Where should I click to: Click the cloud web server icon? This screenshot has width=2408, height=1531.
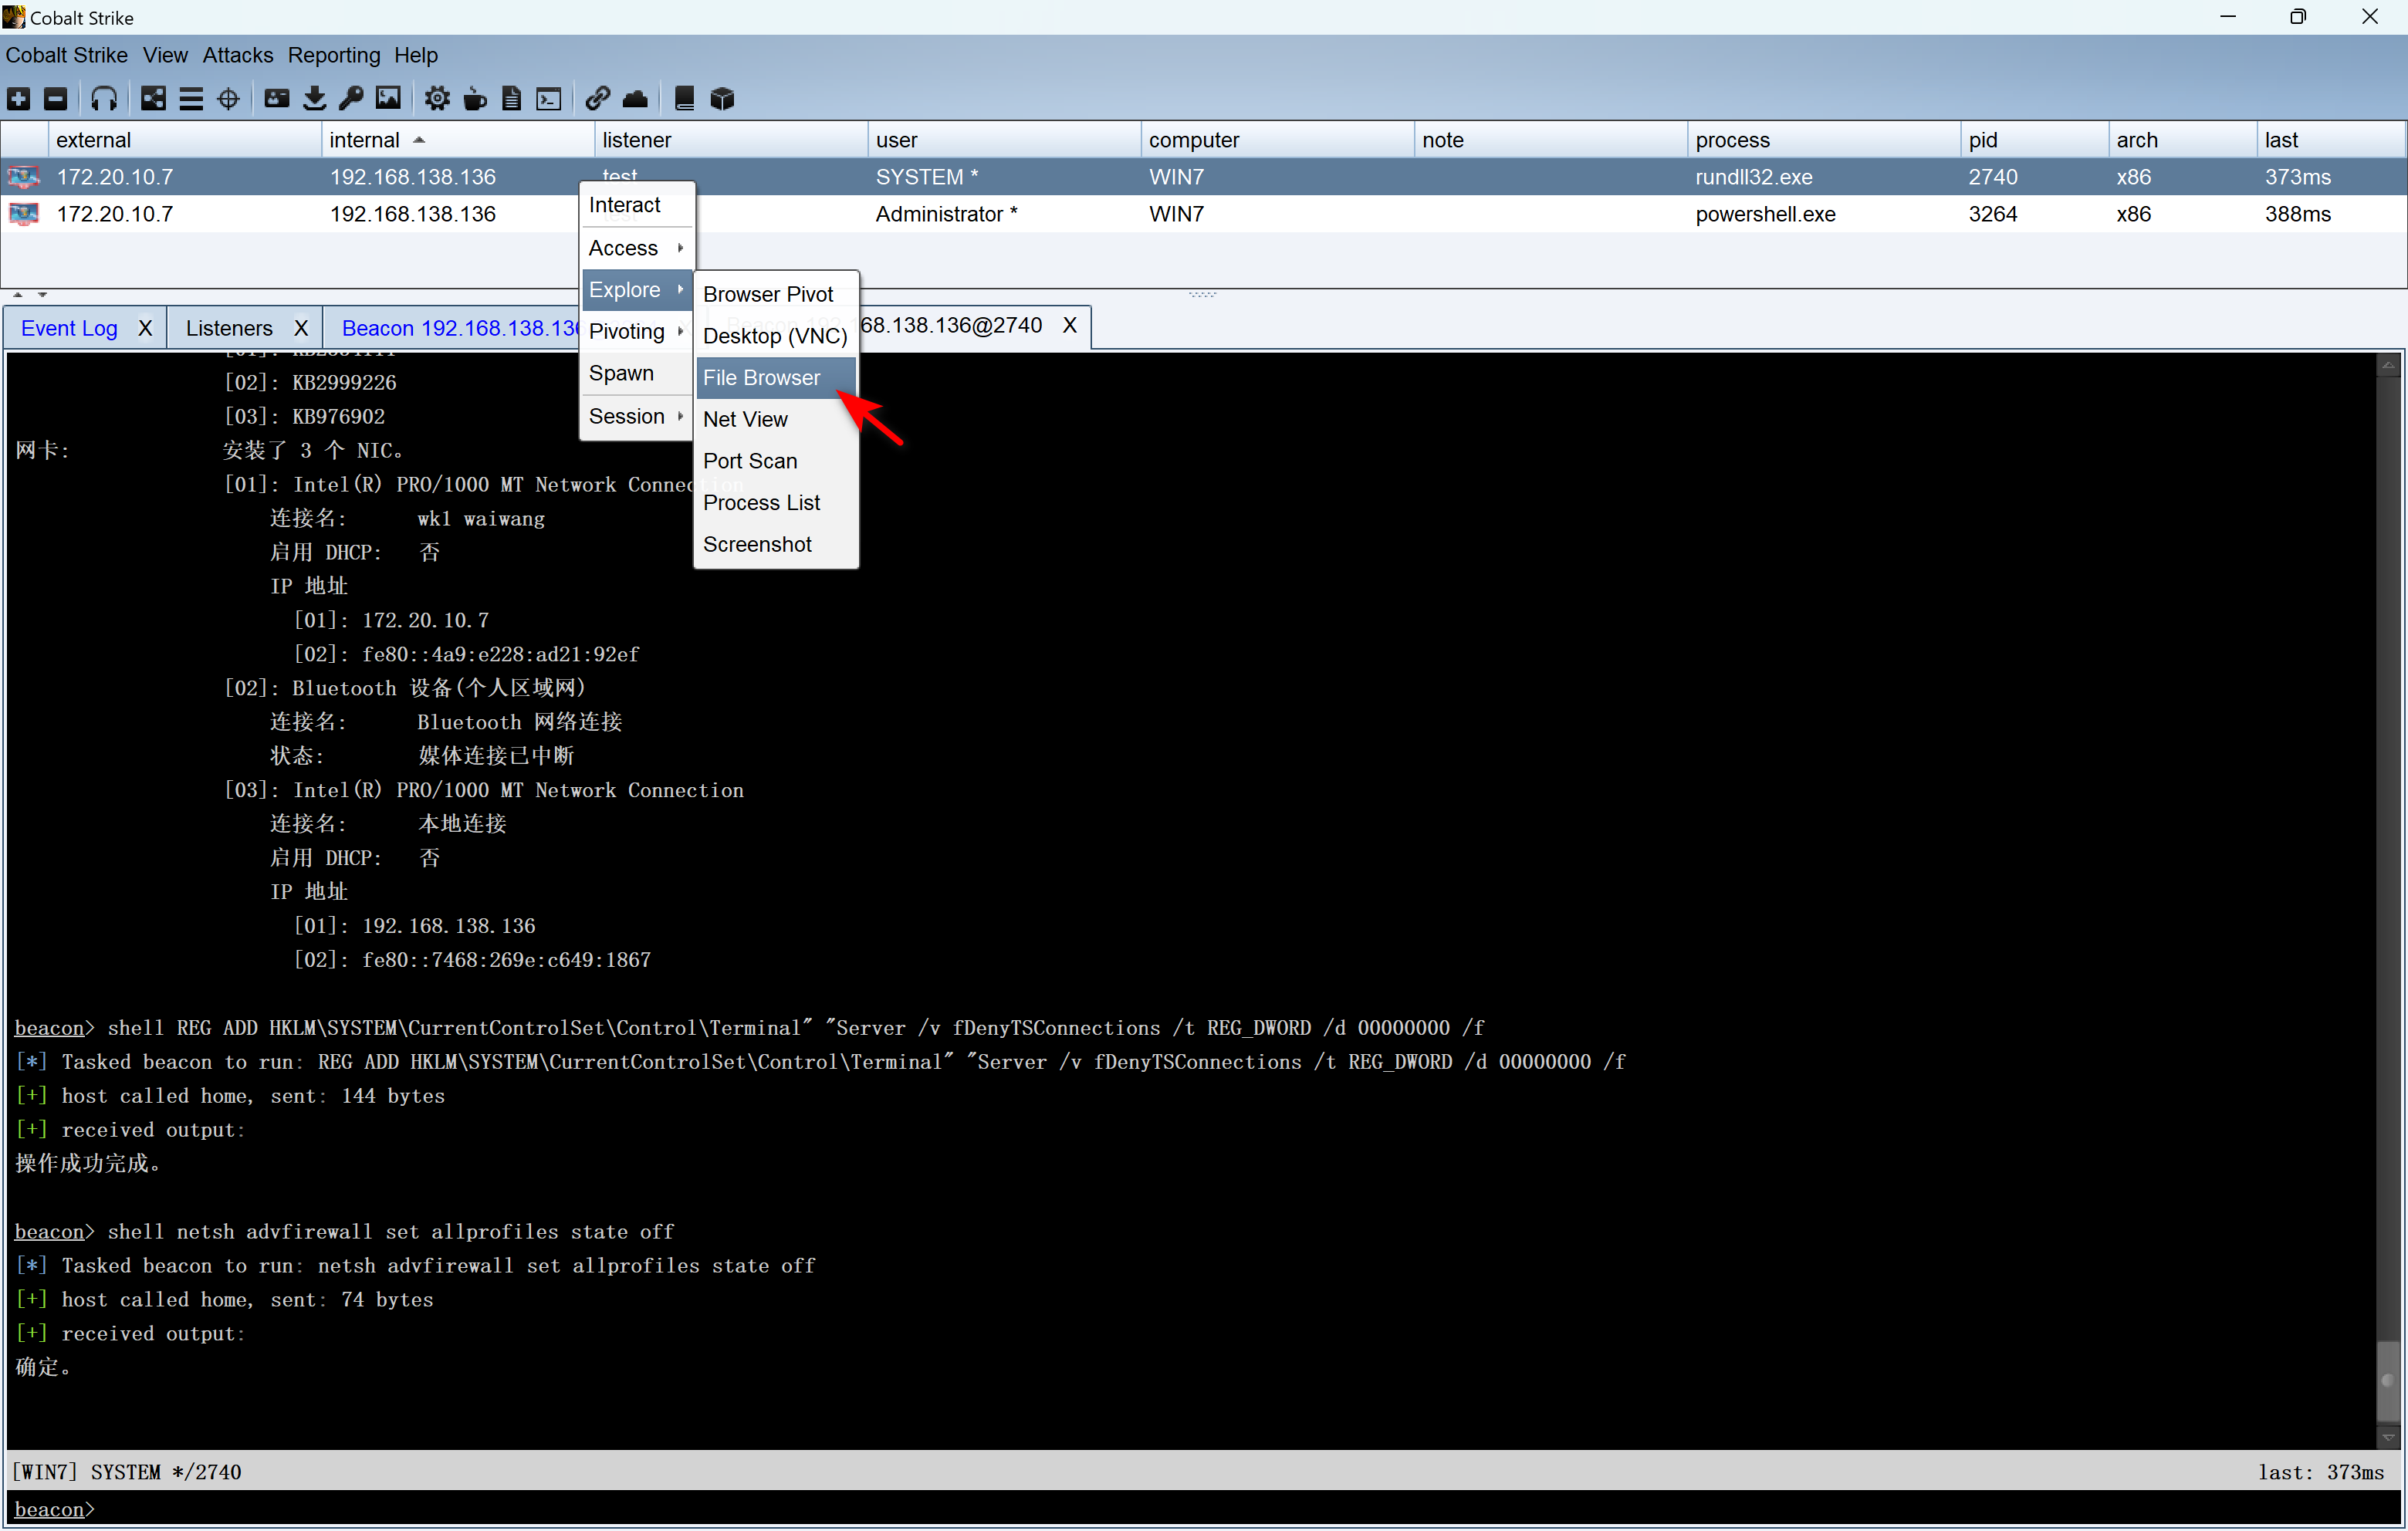[635, 98]
